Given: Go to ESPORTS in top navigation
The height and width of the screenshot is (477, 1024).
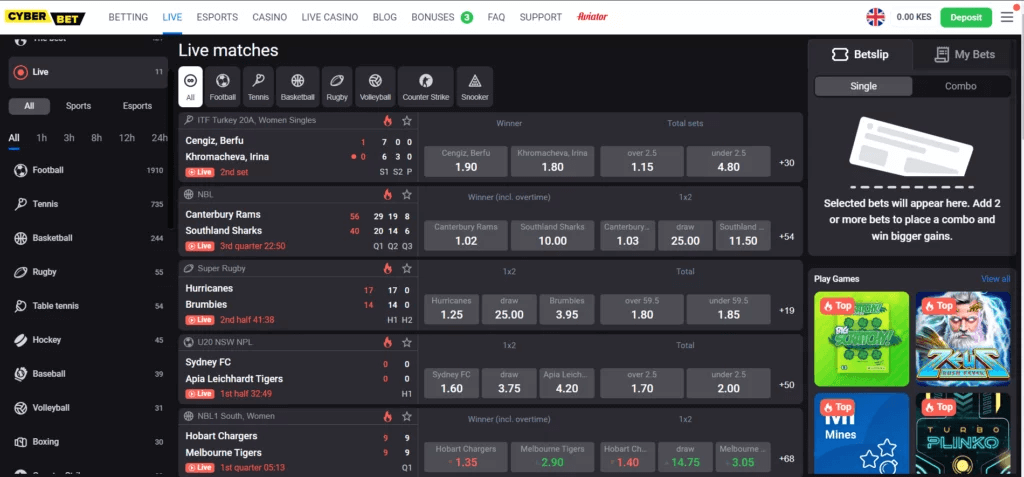Looking at the screenshot, I should [x=217, y=18].
